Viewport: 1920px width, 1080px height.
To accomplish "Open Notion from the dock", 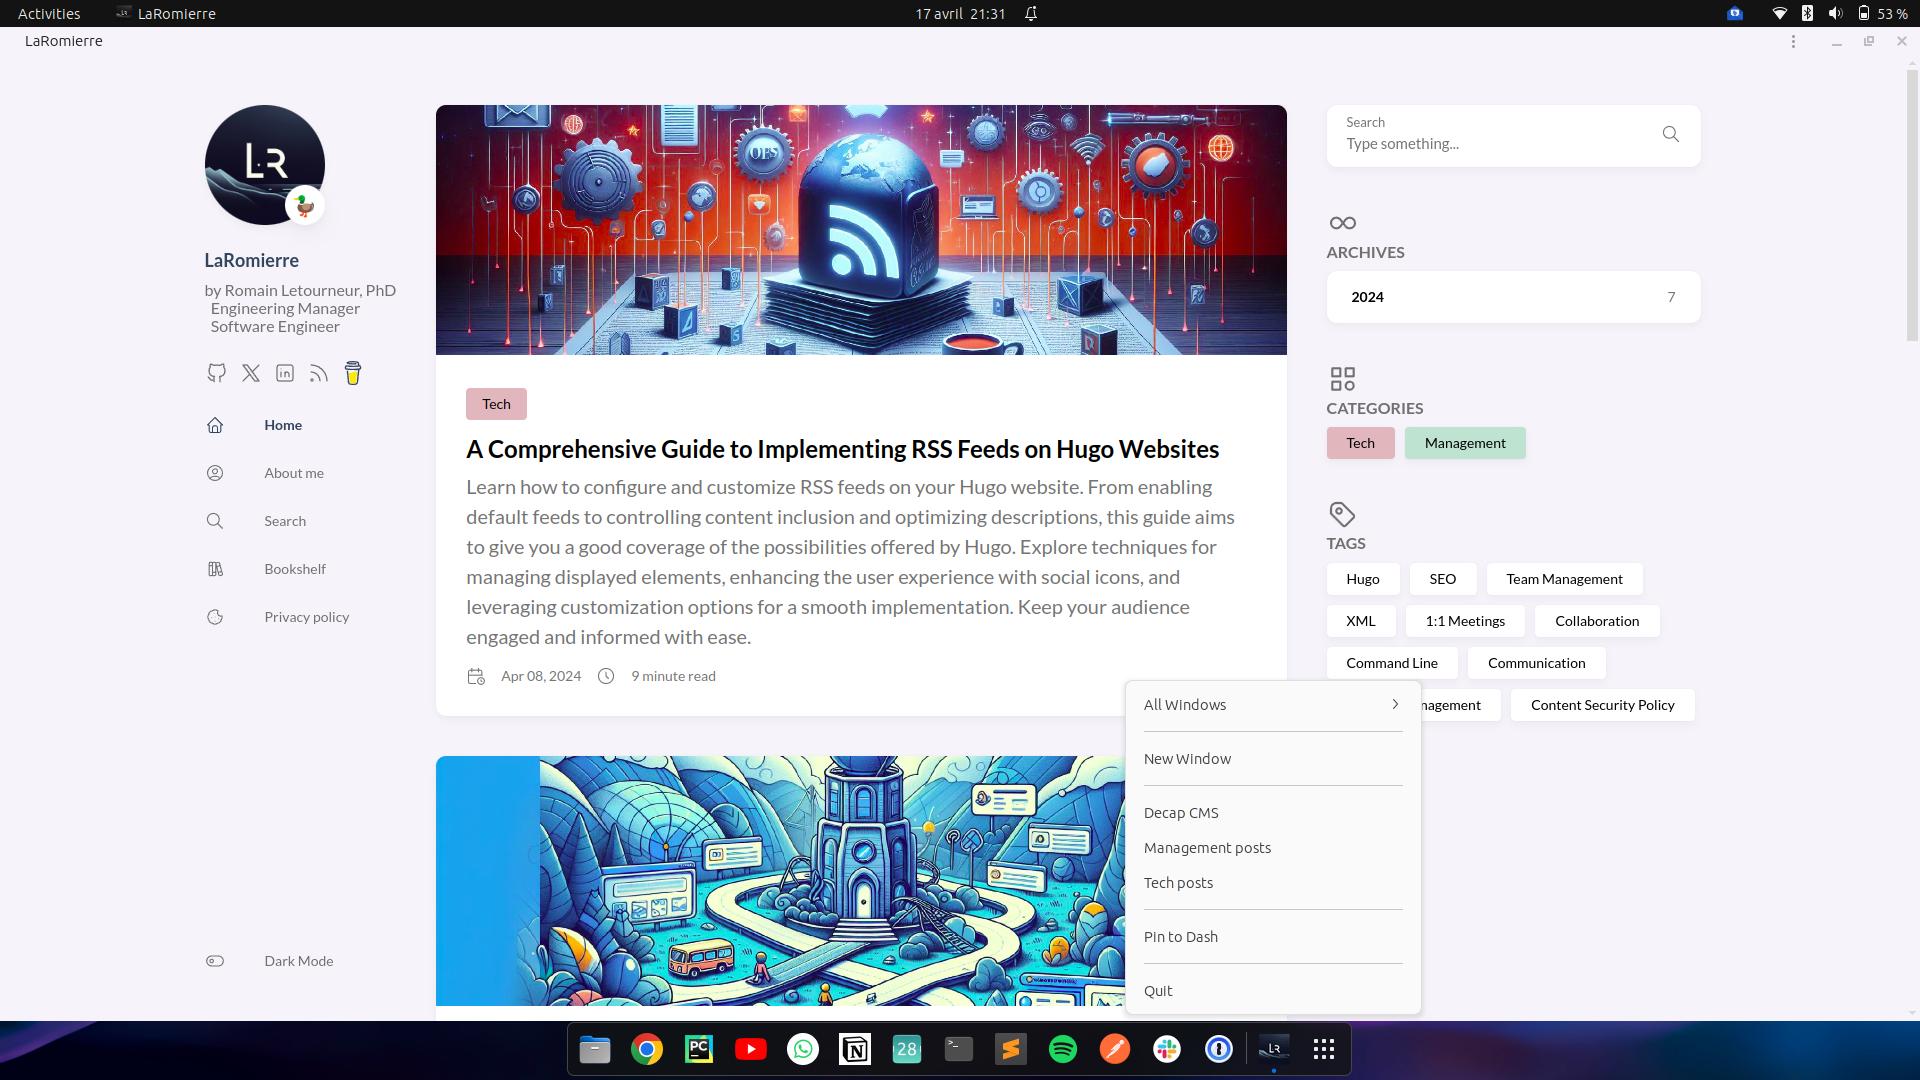I will coord(855,1049).
